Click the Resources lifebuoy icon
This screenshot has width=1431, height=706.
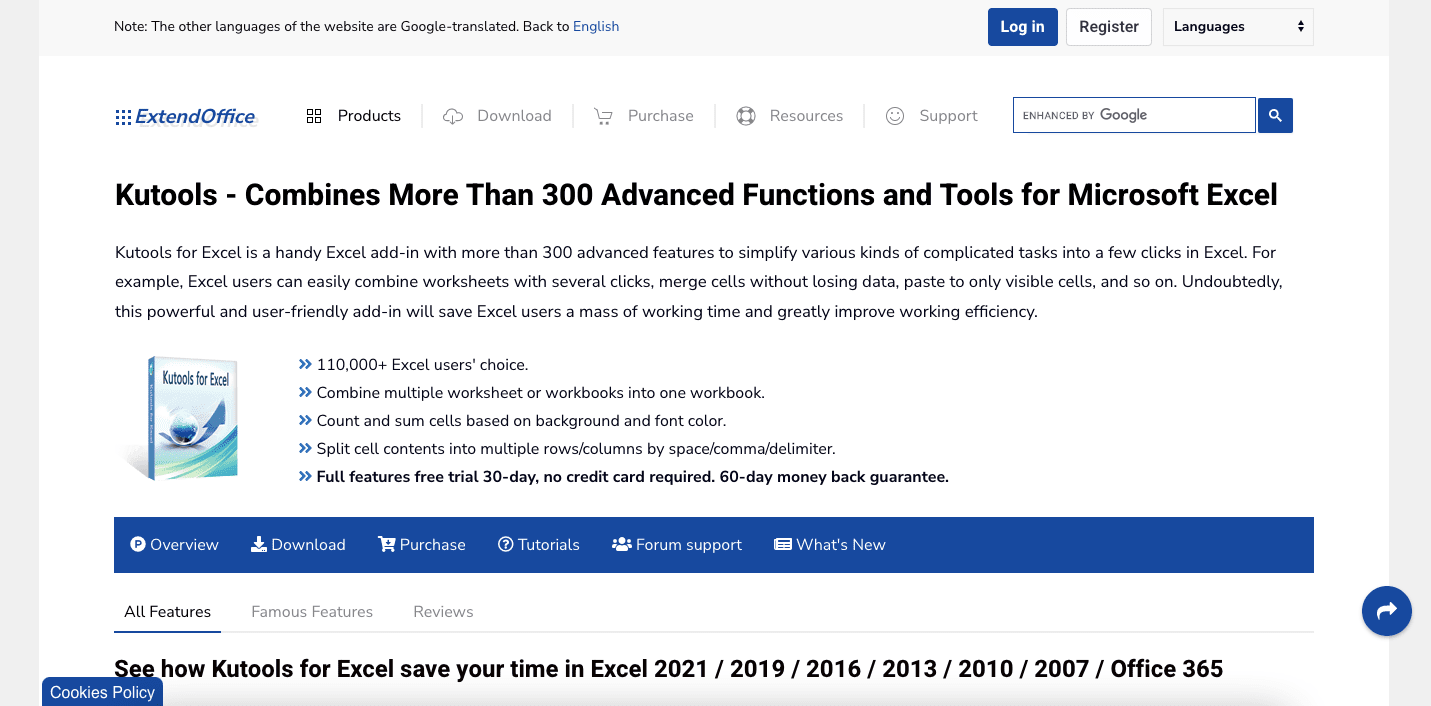[x=745, y=116]
